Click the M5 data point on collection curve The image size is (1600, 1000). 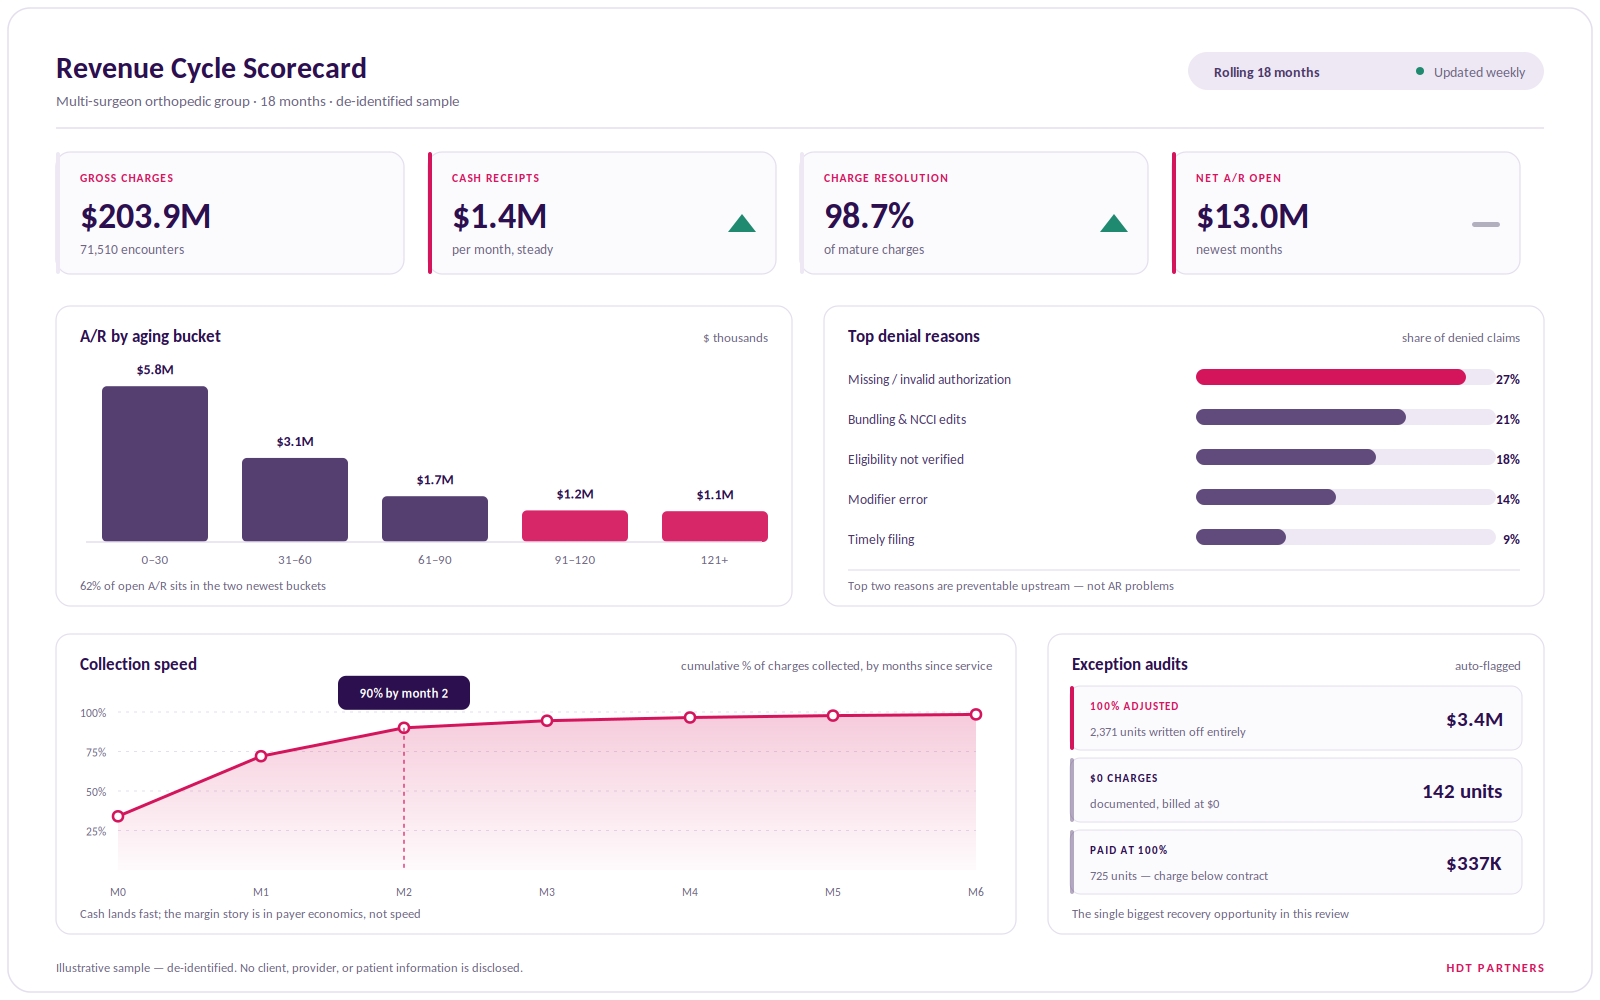click(833, 716)
